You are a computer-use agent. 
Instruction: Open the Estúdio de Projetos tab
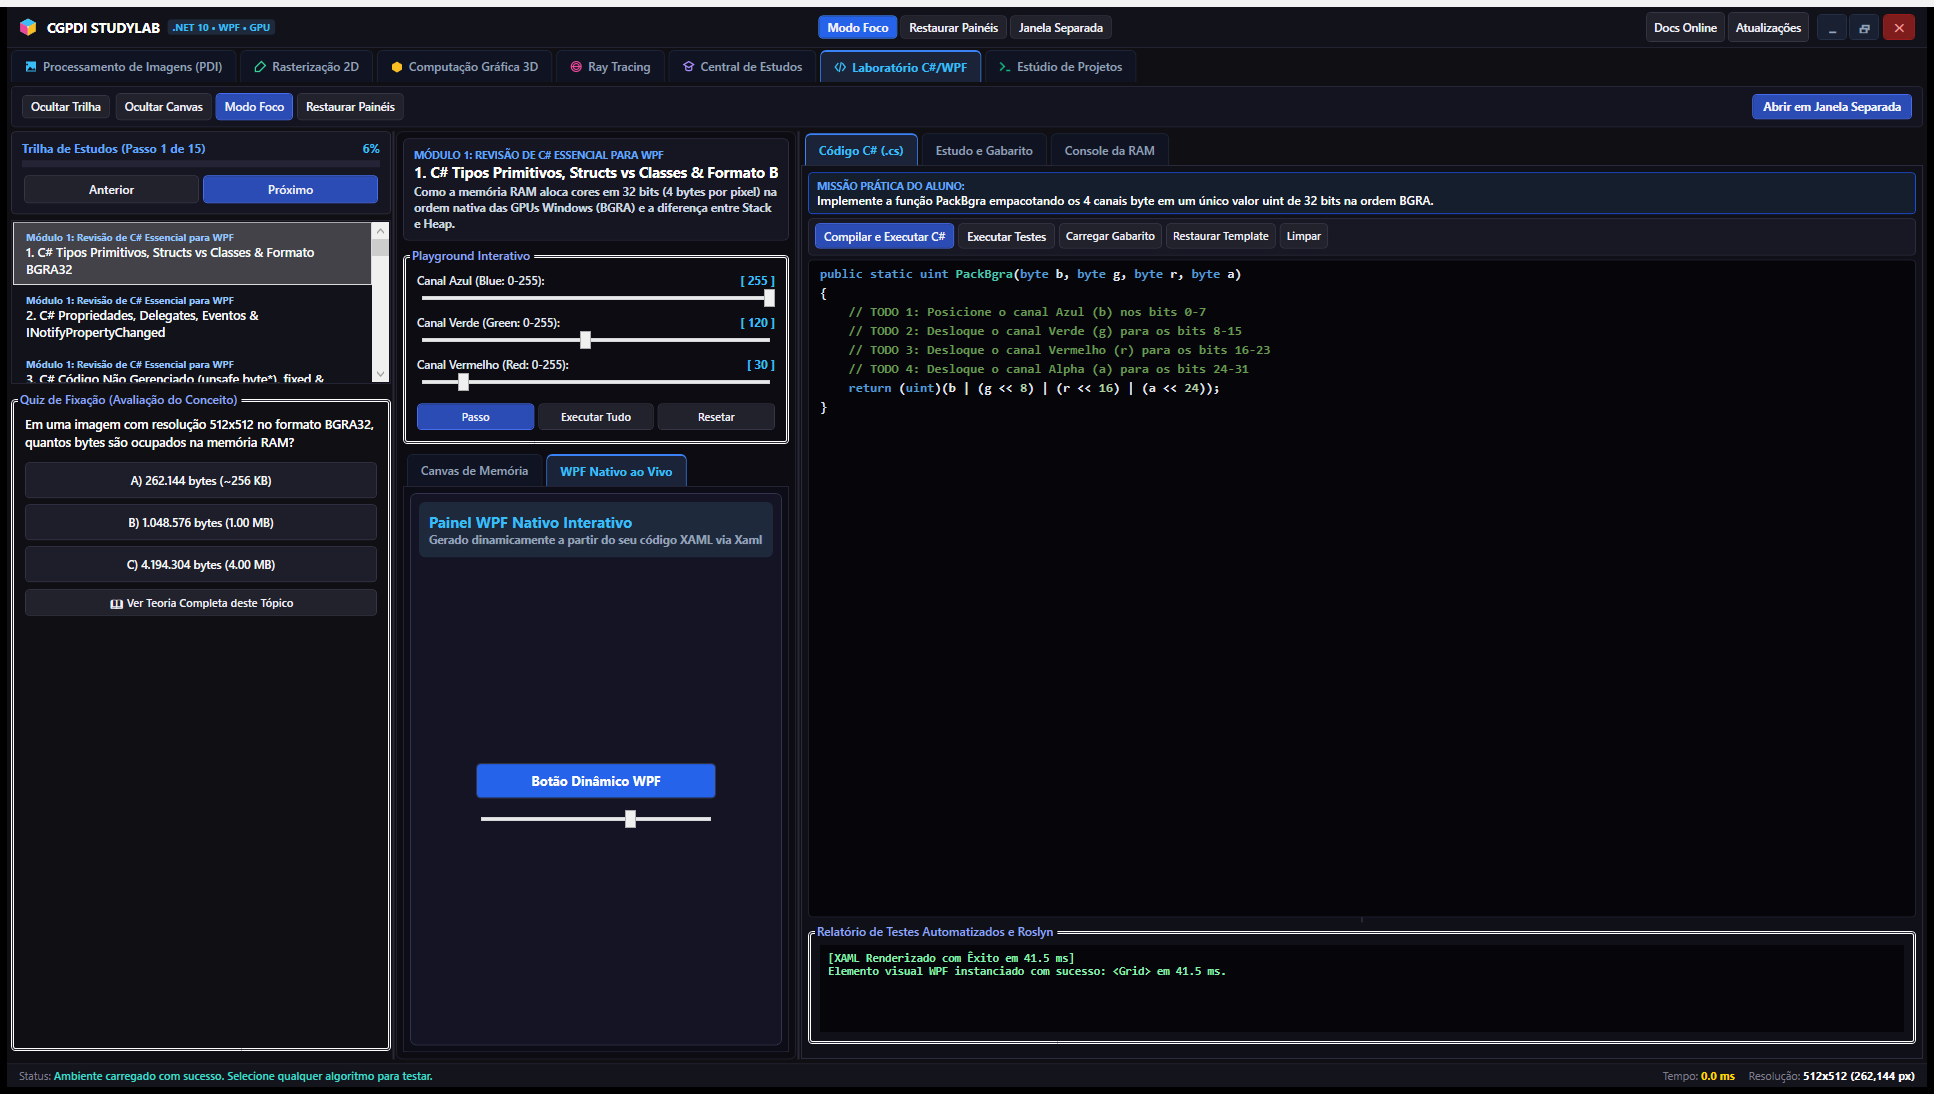pyautogui.click(x=1060, y=67)
